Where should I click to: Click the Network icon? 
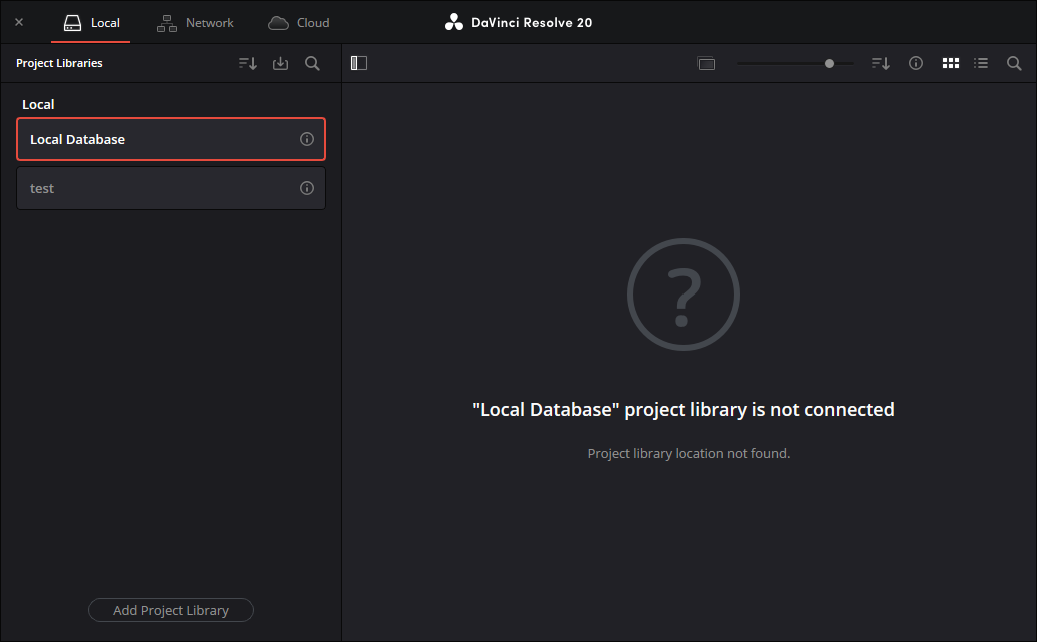(167, 23)
